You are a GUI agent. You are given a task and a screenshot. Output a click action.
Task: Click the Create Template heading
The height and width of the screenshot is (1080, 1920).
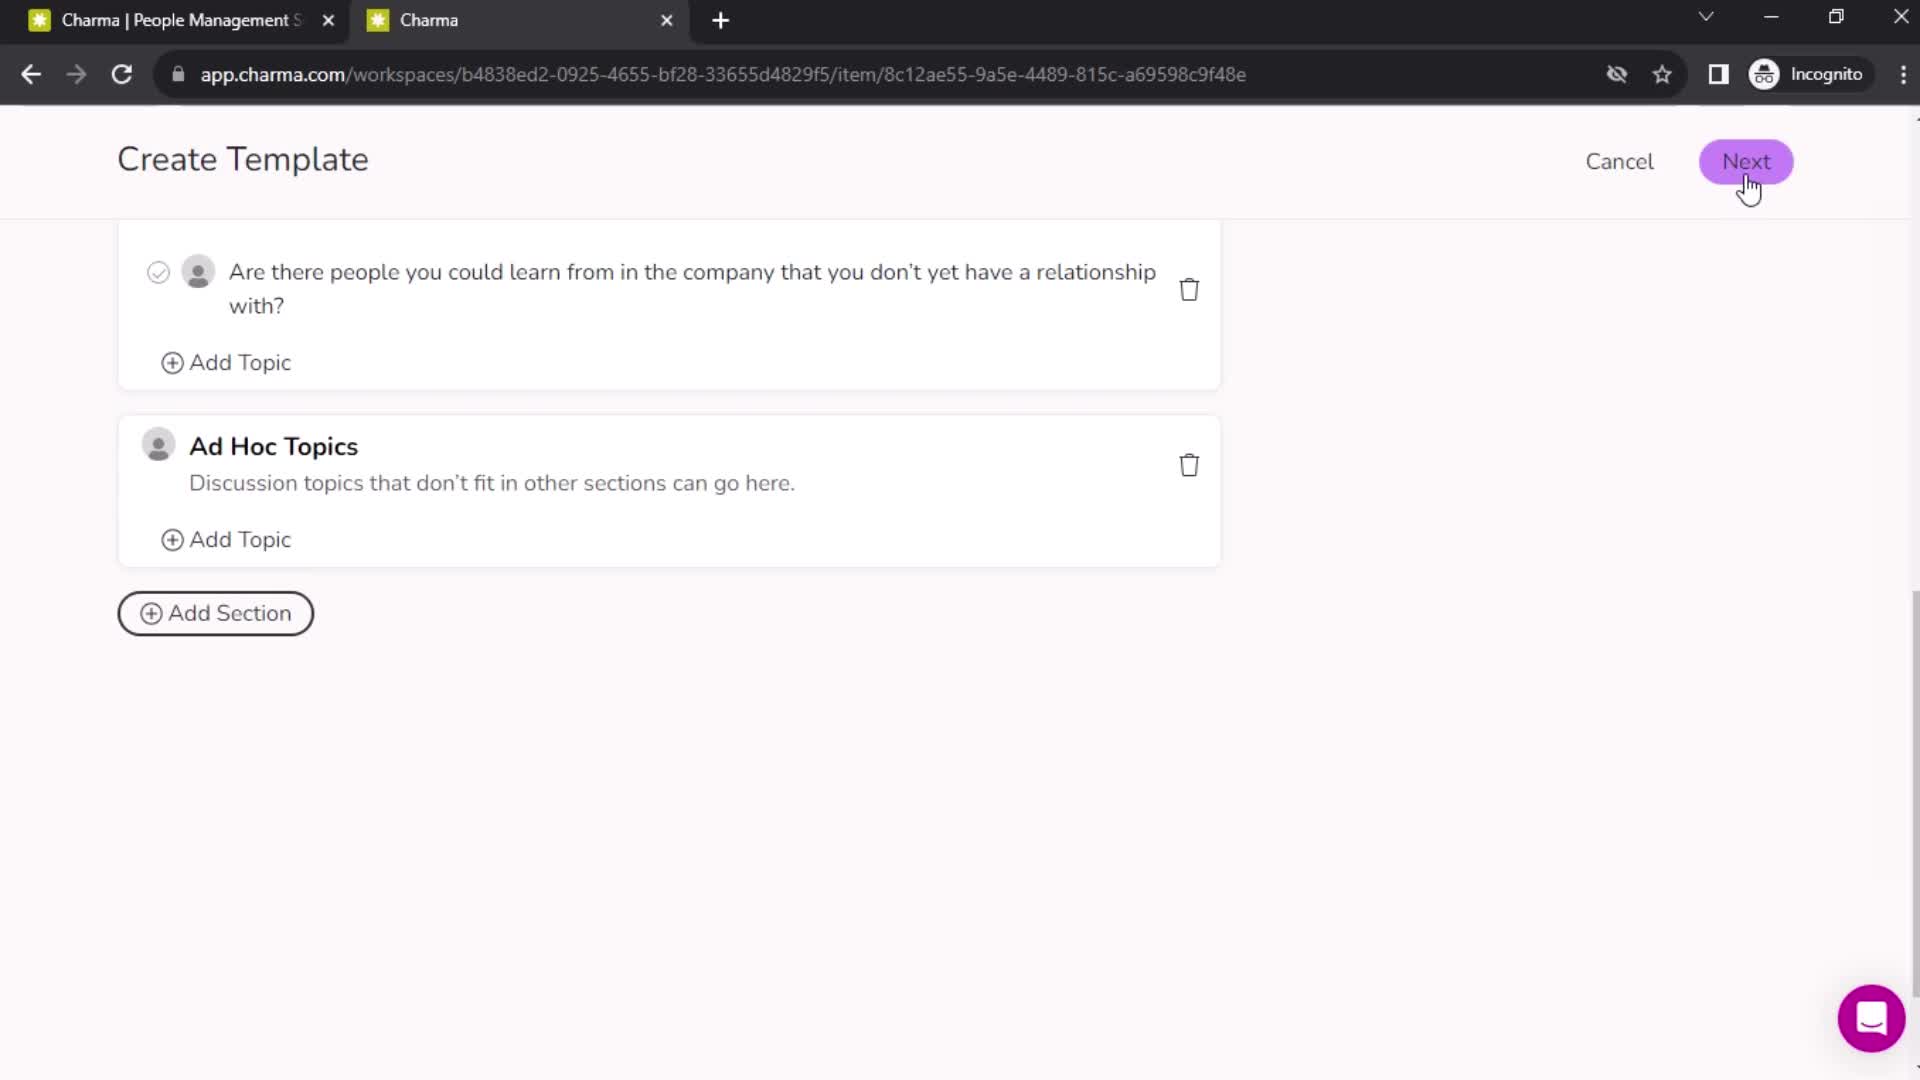pos(243,160)
